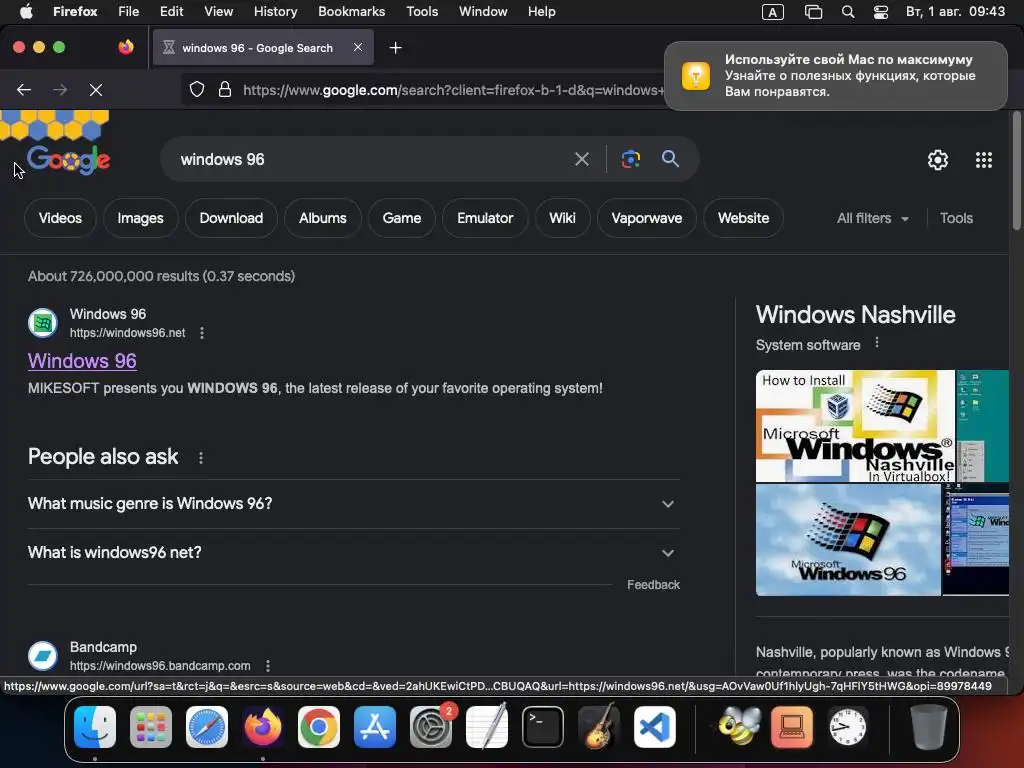Open the Bookmarks menu
This screenshot has width=1024, height=768.
[351, 12]
